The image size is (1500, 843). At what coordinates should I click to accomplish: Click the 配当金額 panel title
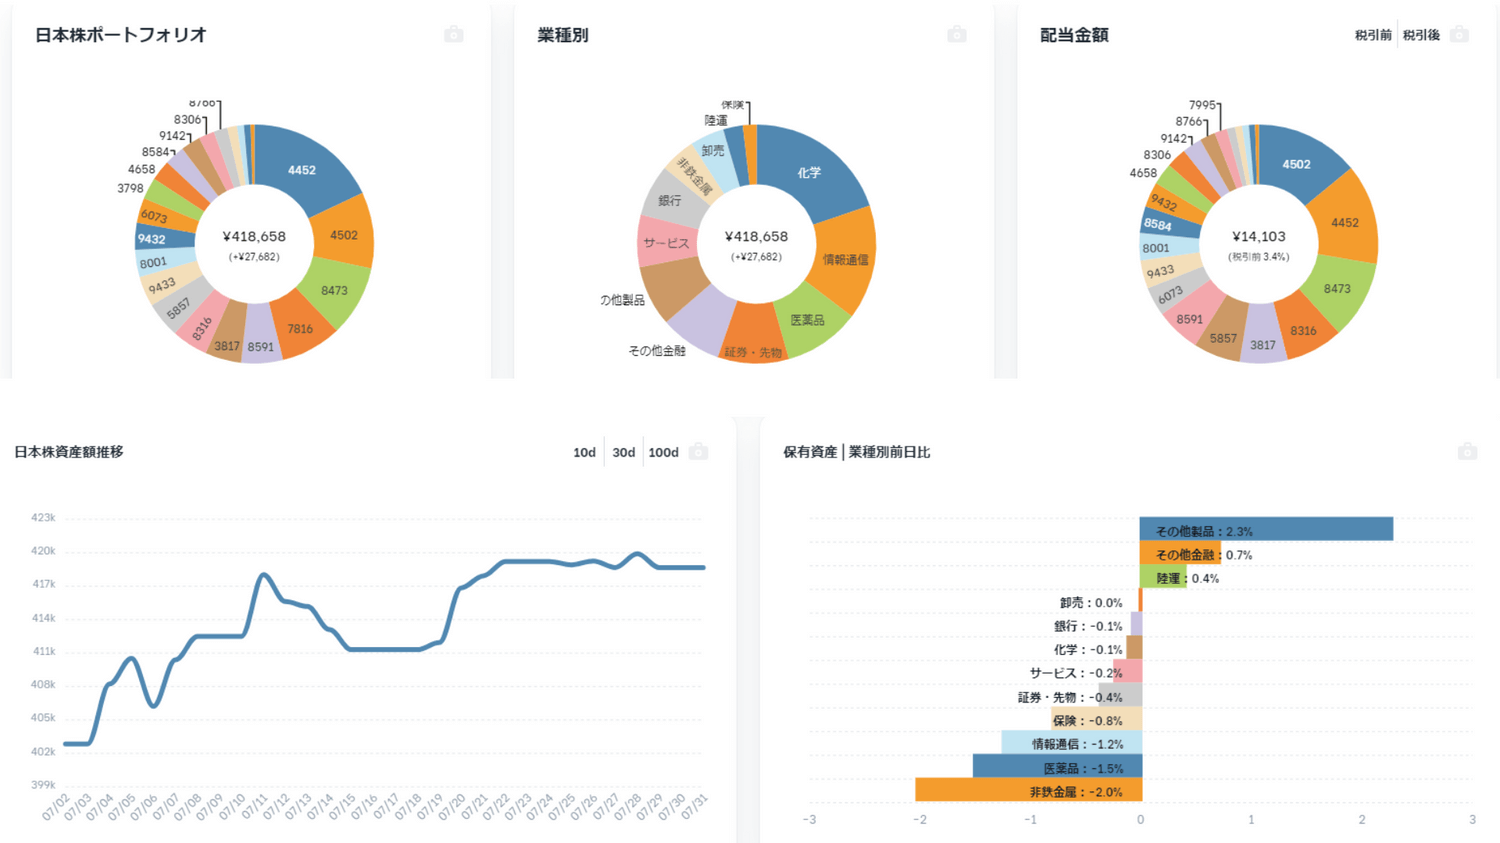(1074, 35)
